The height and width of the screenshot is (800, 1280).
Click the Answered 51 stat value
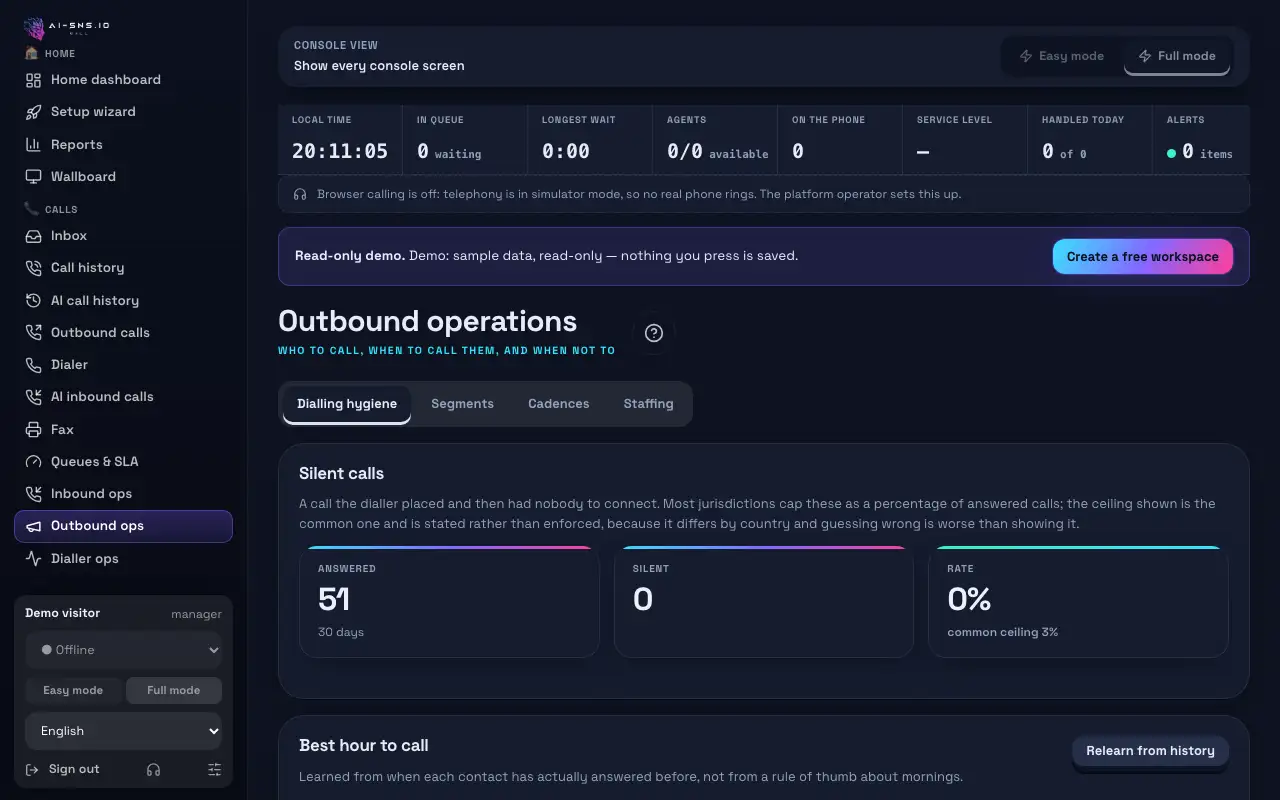[x=334, y=599]
